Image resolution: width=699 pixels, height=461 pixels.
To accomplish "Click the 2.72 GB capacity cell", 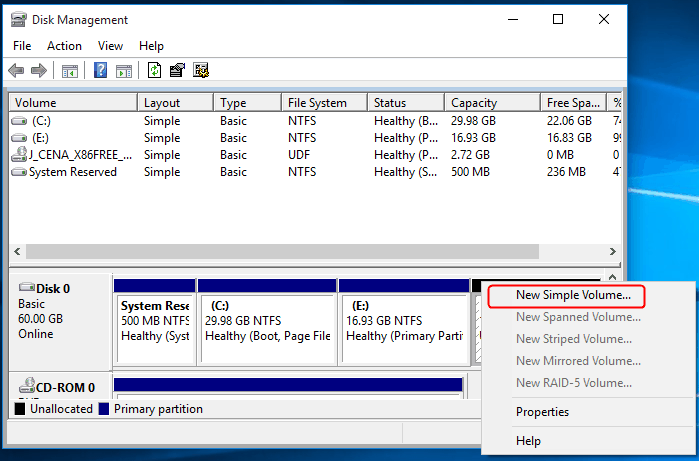I will click(470, 155).
